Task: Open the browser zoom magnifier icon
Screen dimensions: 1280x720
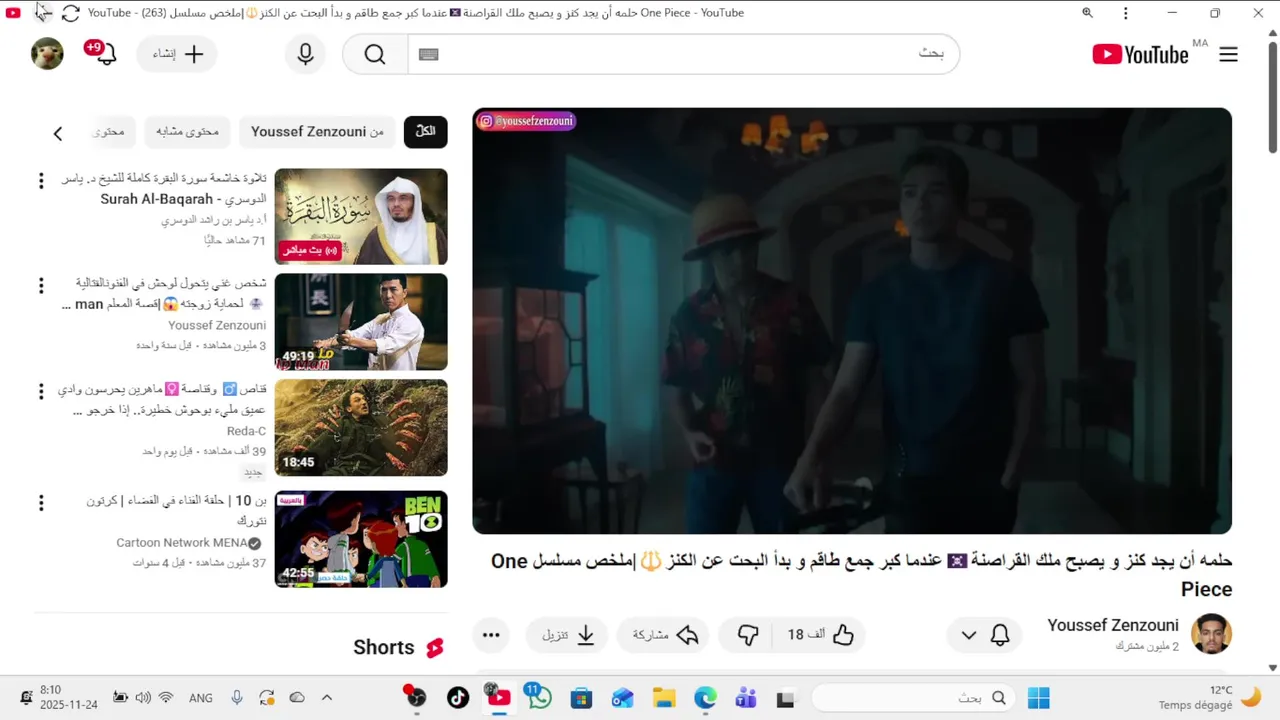Action: point(1087,13)
